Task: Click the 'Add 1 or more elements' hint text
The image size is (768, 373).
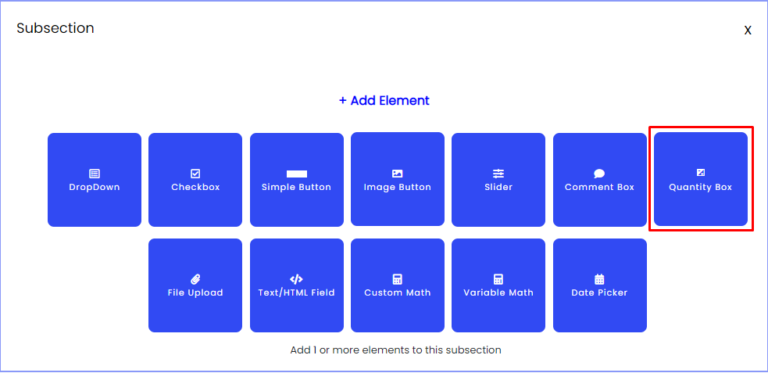Action: [396, 350]
